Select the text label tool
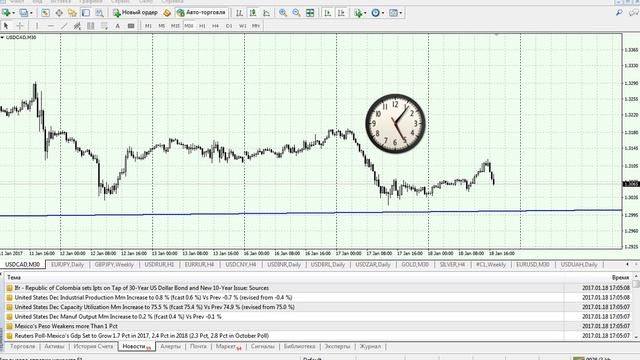This screenshot has width=640, height=360. [x=131, y=26]
